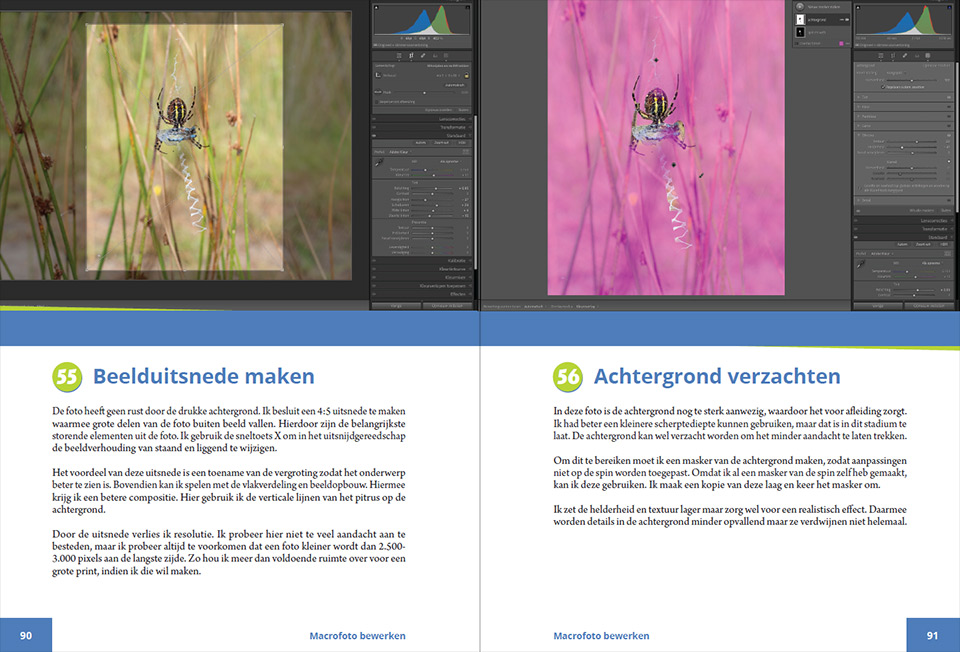Select the Red Eye tool in the right screenshot
960x652 pixels.
pyautogui.click(x=917, y=56)
